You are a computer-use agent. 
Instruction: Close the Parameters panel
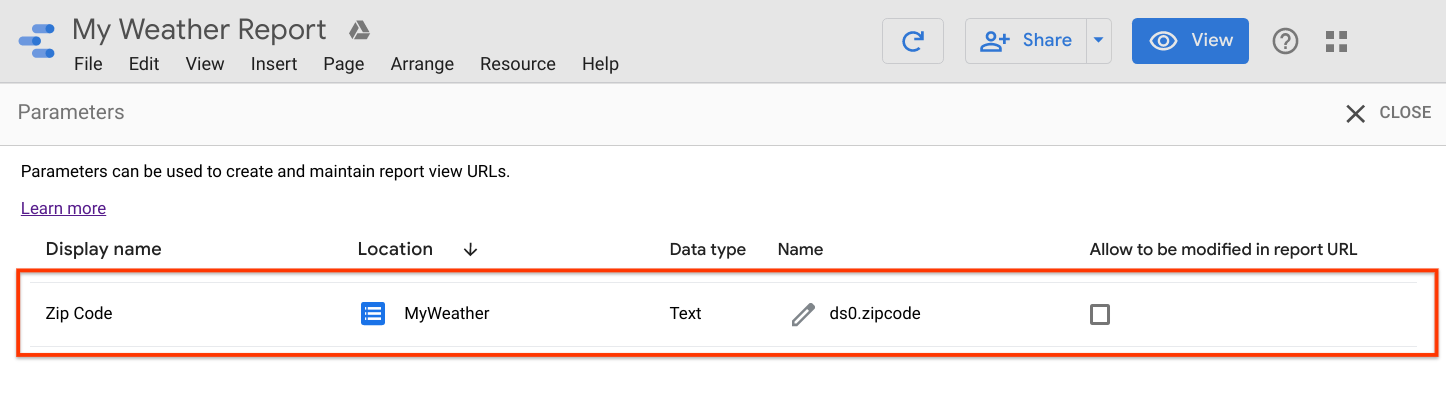coord(1389,113)
